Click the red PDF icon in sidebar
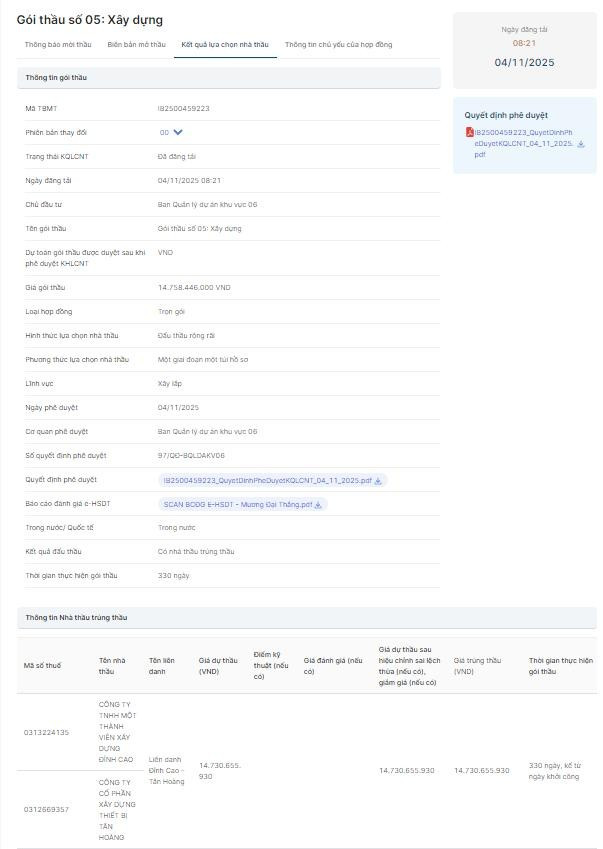 (469, 132)
